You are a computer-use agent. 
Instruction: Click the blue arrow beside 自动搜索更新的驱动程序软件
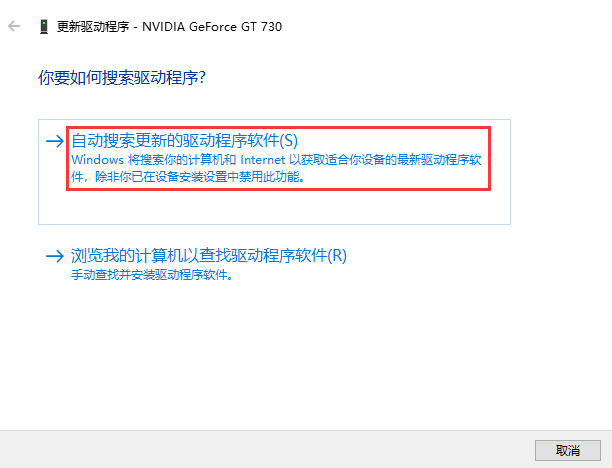(x=55, y=141)
